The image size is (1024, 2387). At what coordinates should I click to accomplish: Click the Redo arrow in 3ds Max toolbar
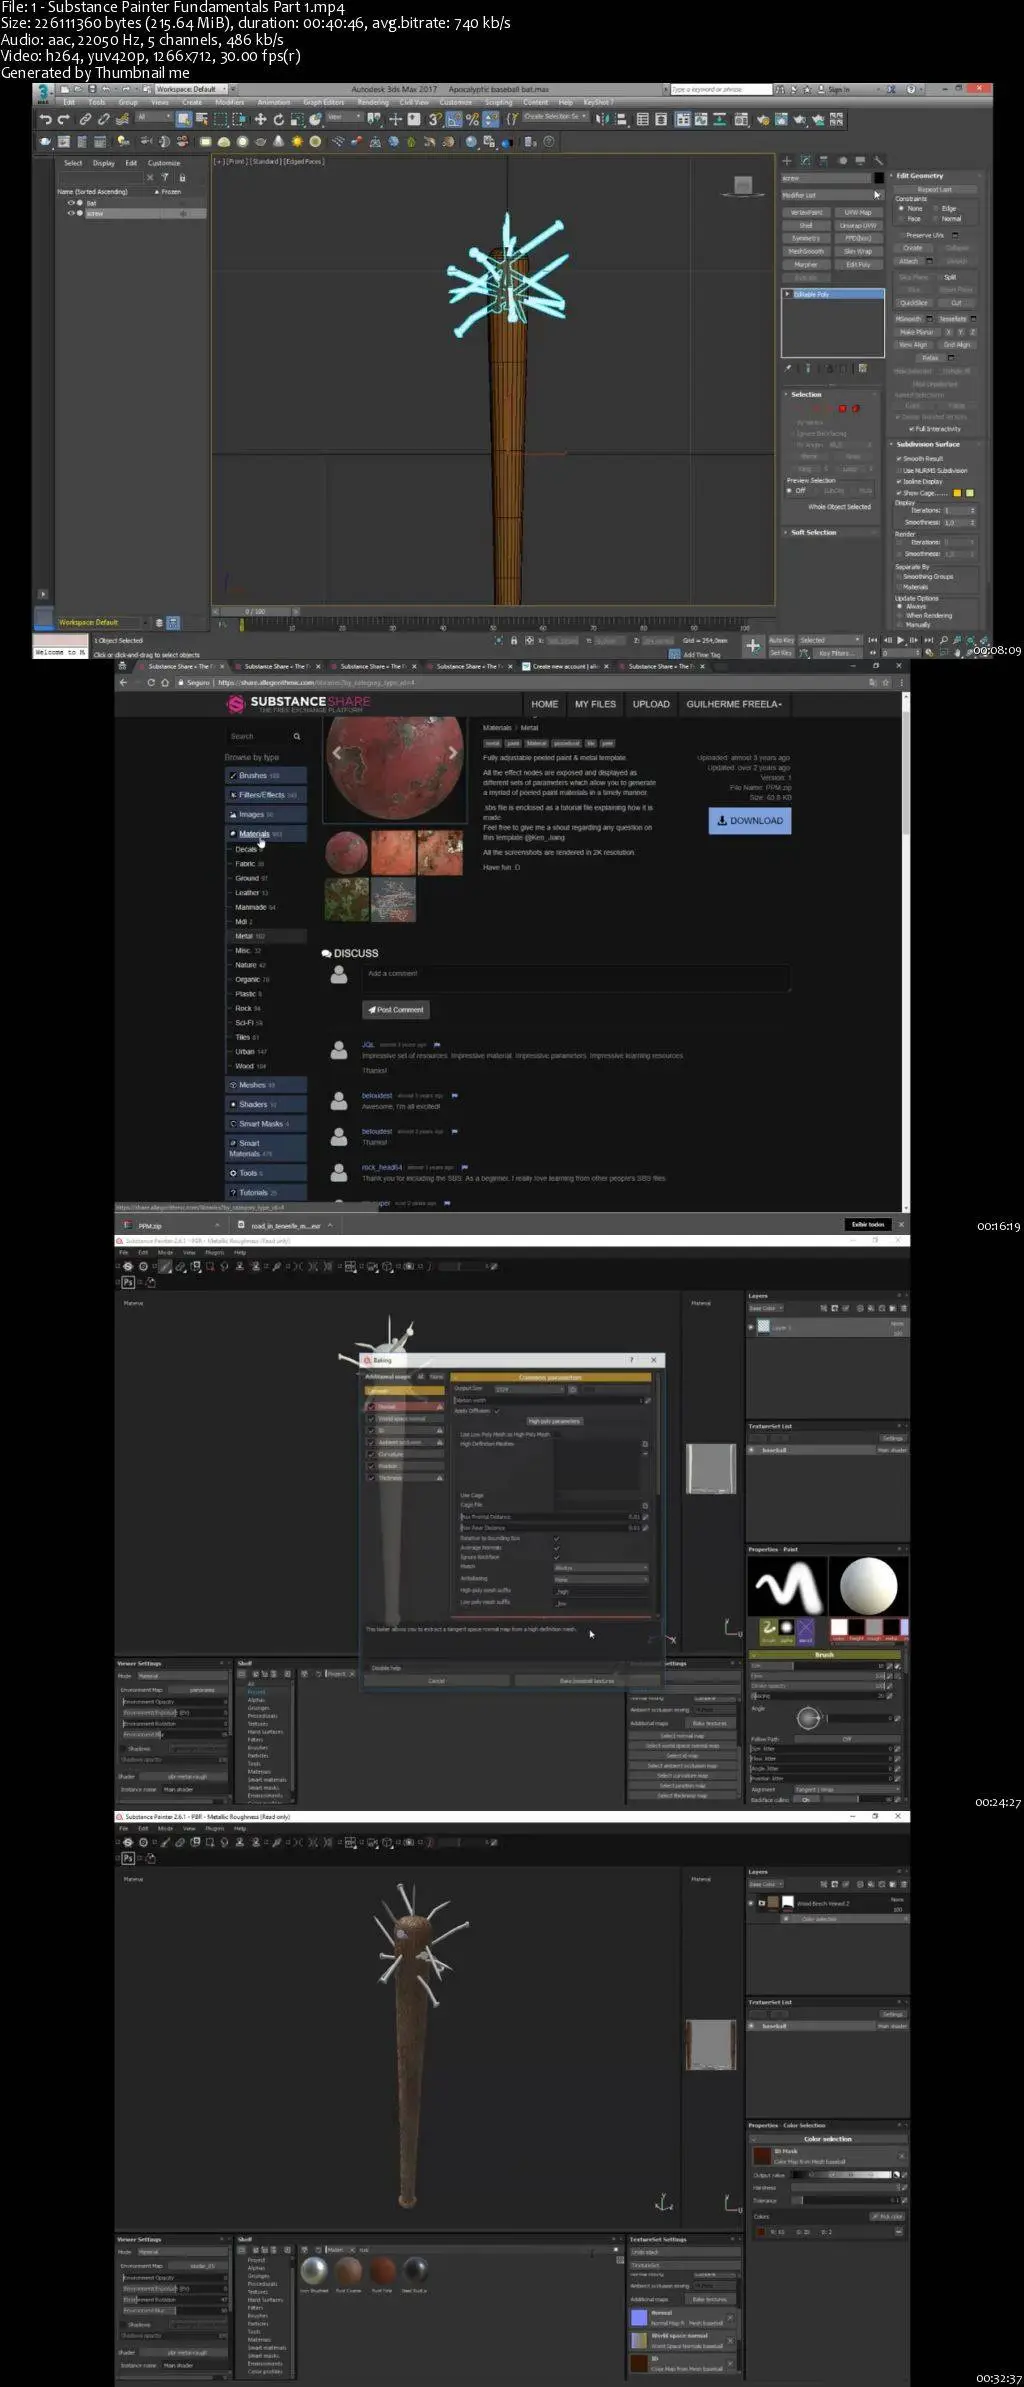click(64, 119)
